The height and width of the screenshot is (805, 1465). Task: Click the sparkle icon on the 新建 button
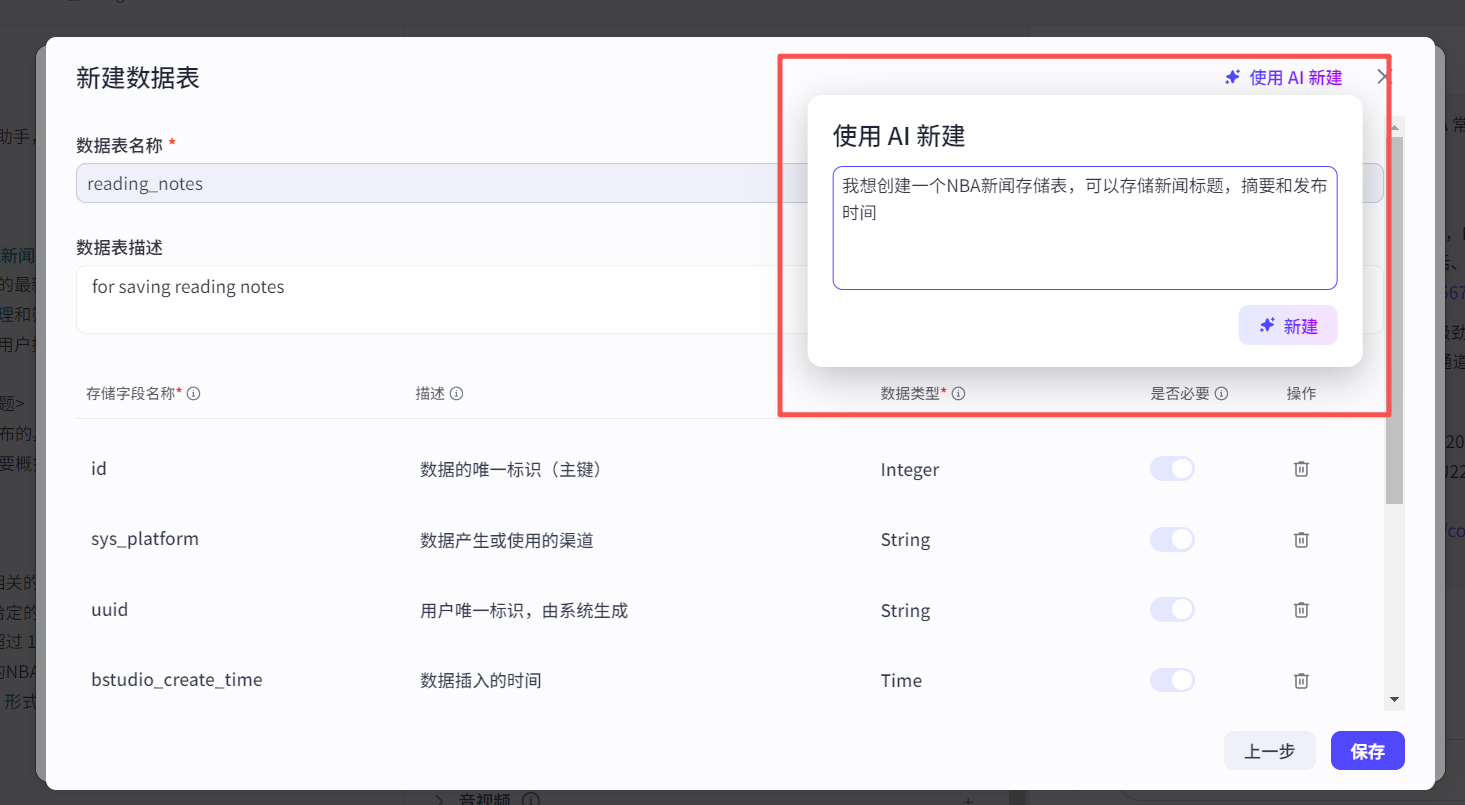(x=1267, y=325)
